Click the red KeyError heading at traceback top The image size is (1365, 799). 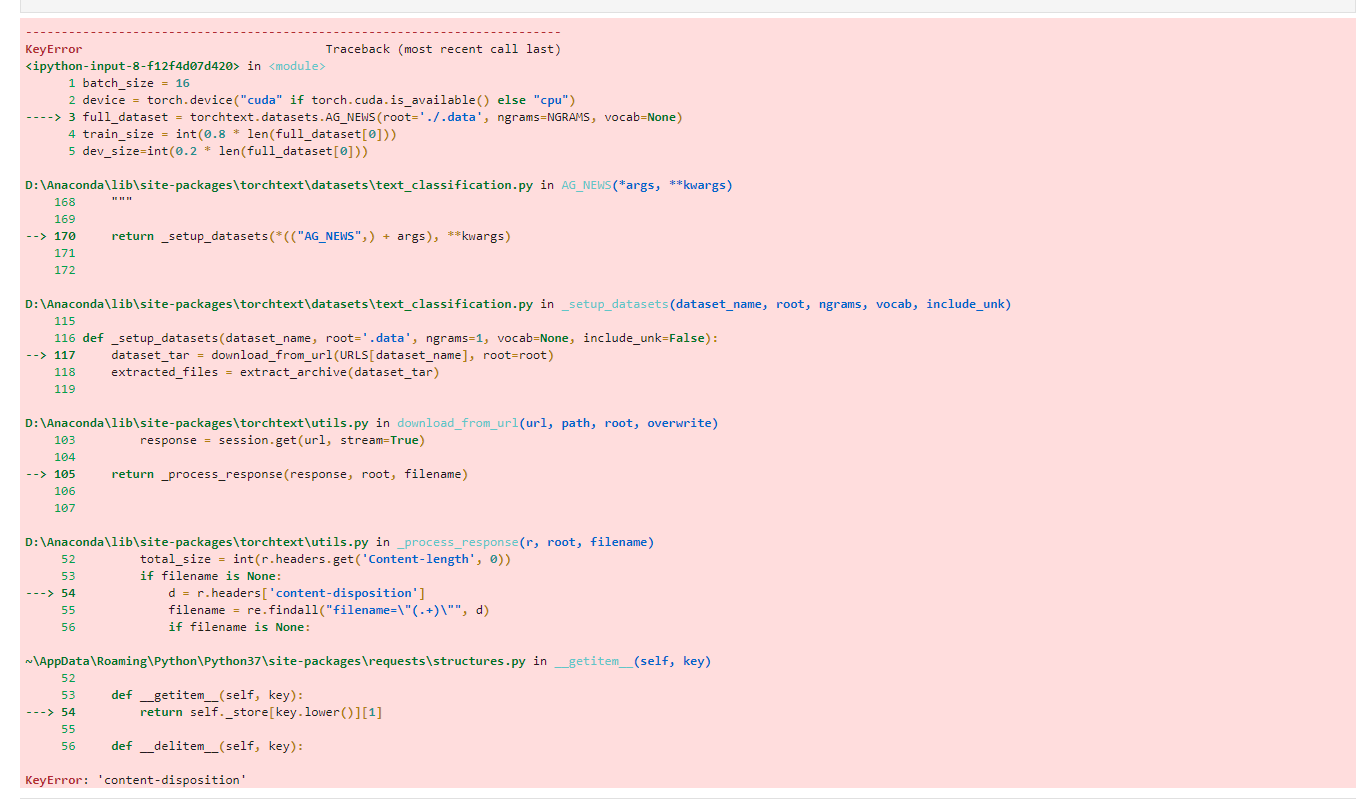click(x=54, y=49)
